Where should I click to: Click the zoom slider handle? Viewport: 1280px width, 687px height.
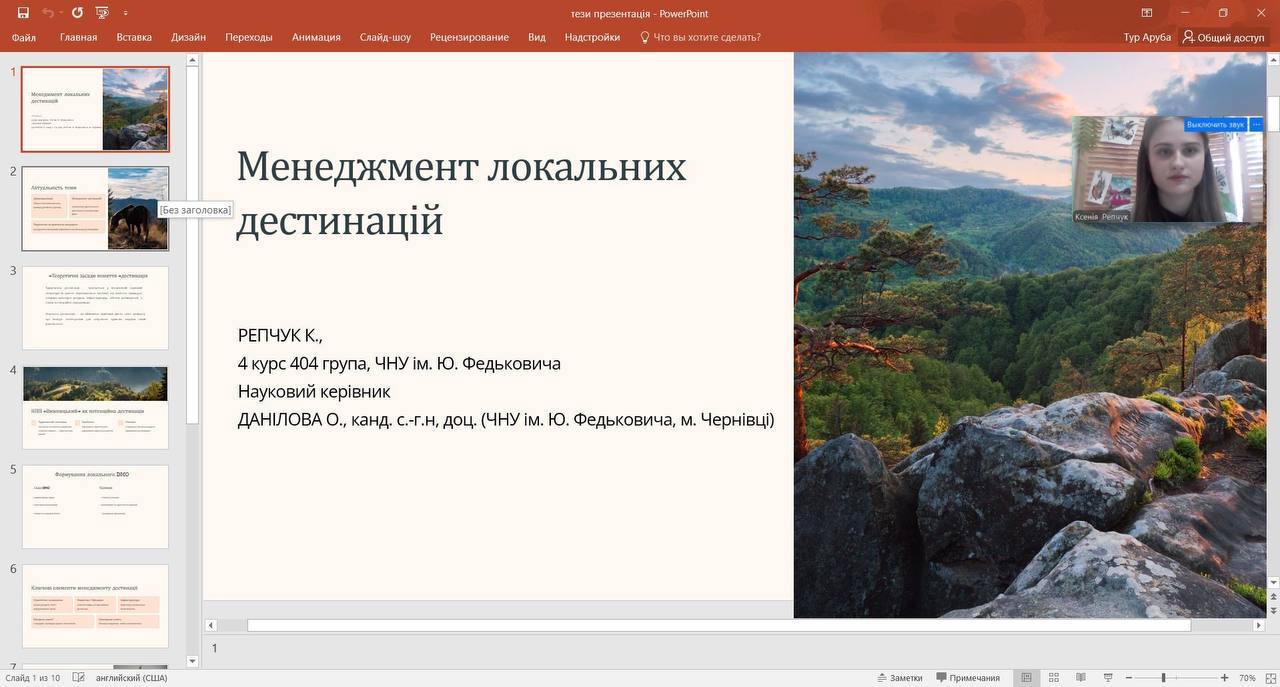point(1164,678)
